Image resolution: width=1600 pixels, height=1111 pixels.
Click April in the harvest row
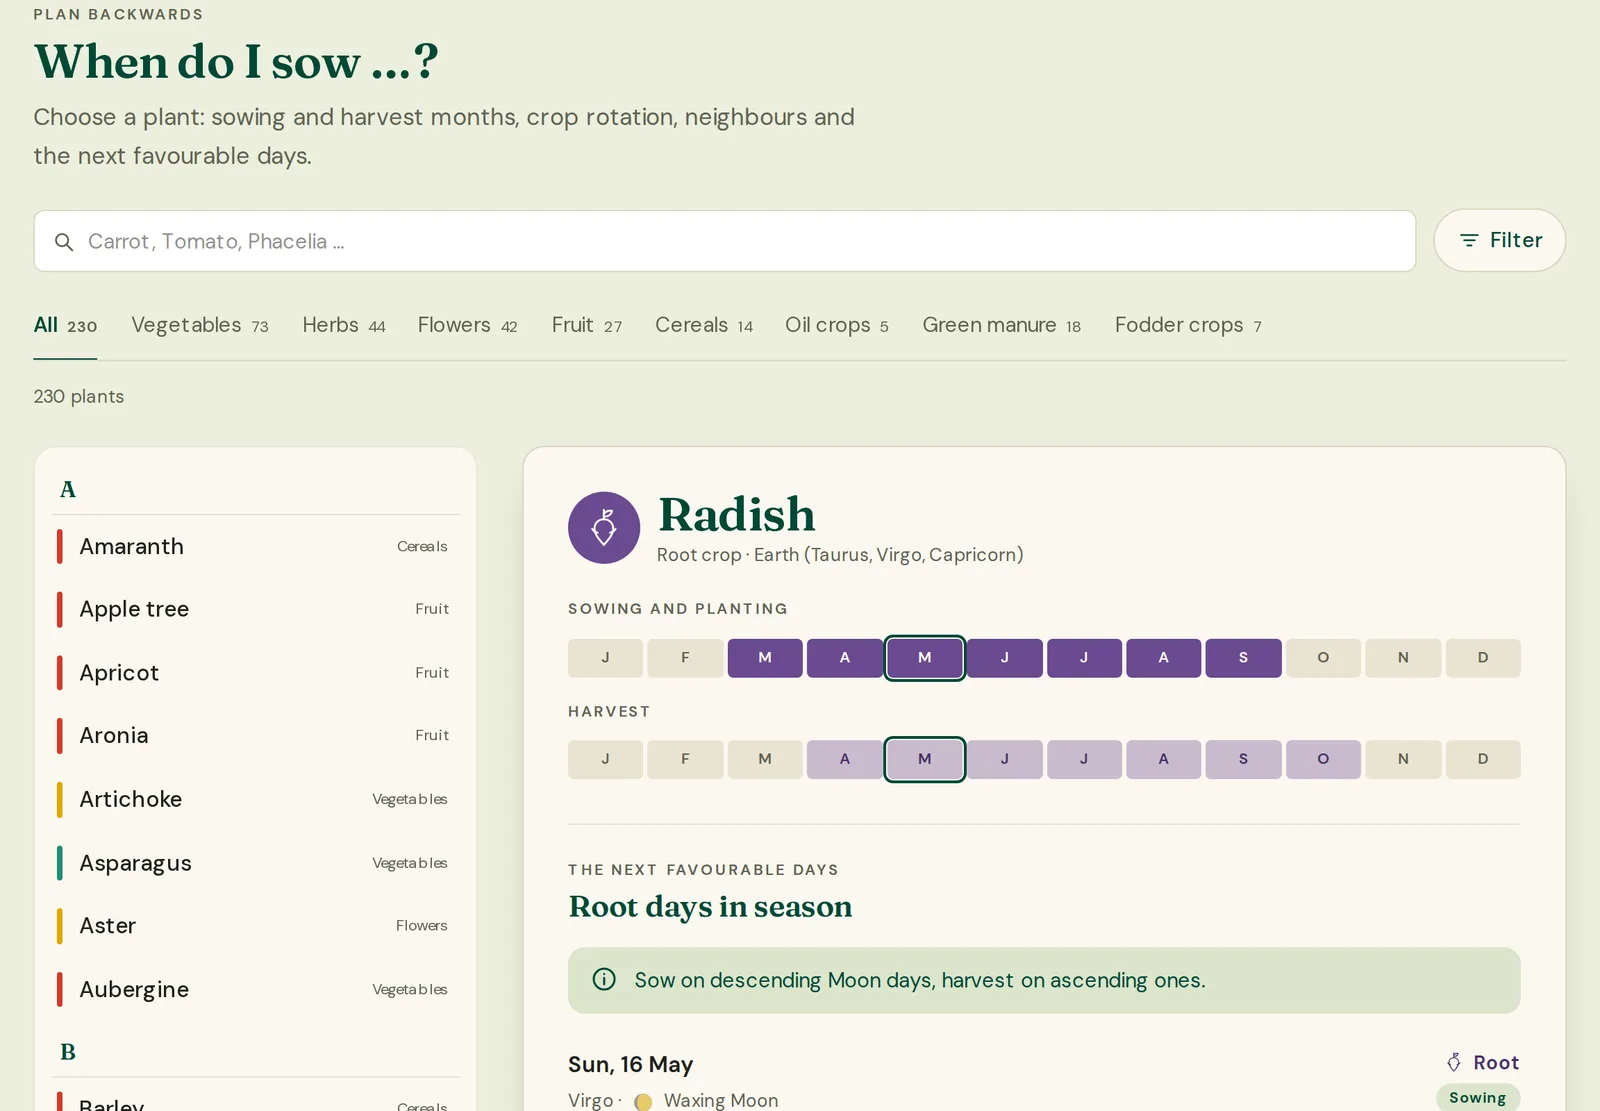point(845,759)
